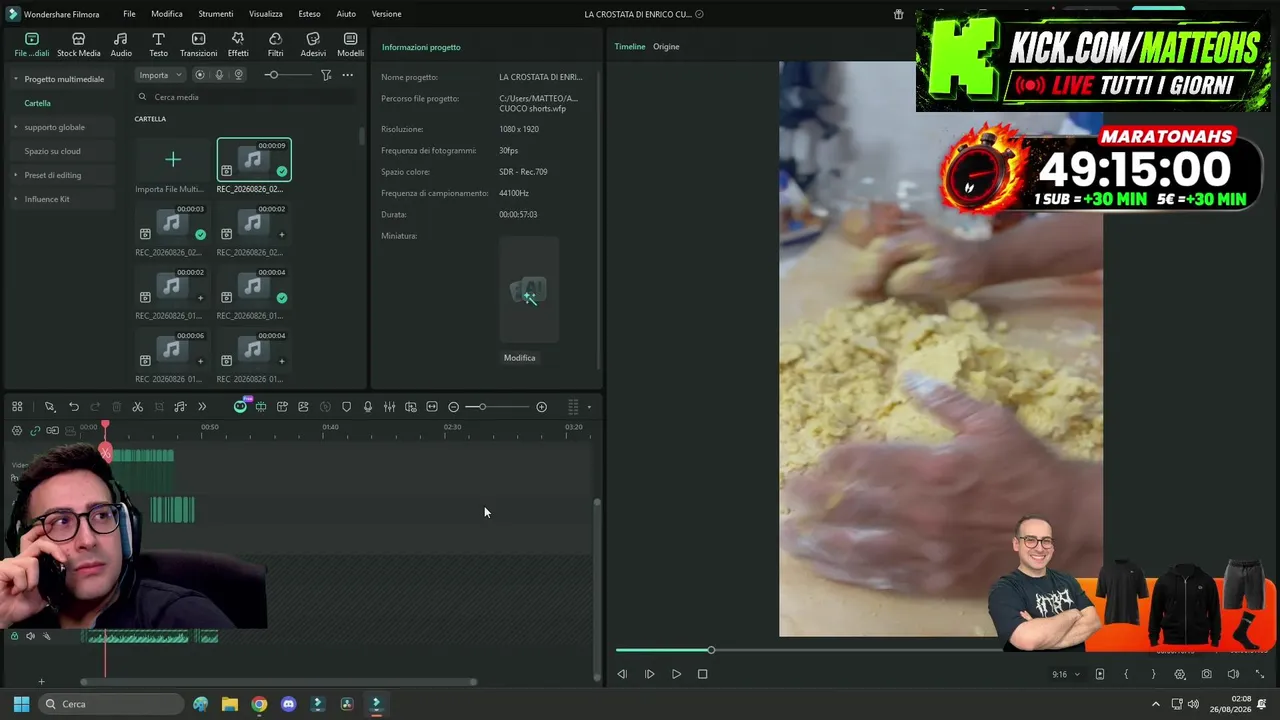This screenshot has height=720, width=1280.
Task: Mute the bottom audio track
Action: pyautogui.click(x=30, y=636)
